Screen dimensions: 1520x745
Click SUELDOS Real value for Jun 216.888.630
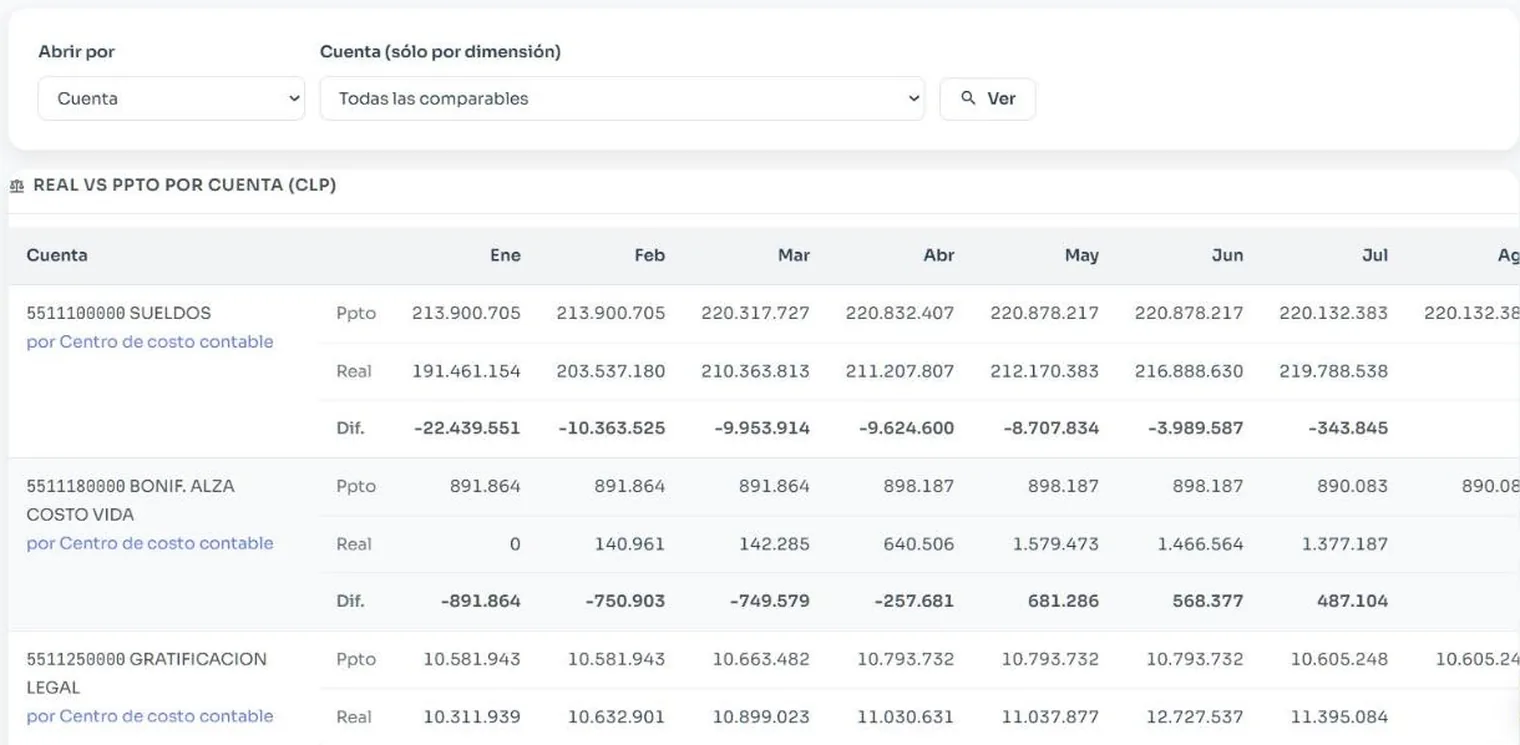point(1189,371)
